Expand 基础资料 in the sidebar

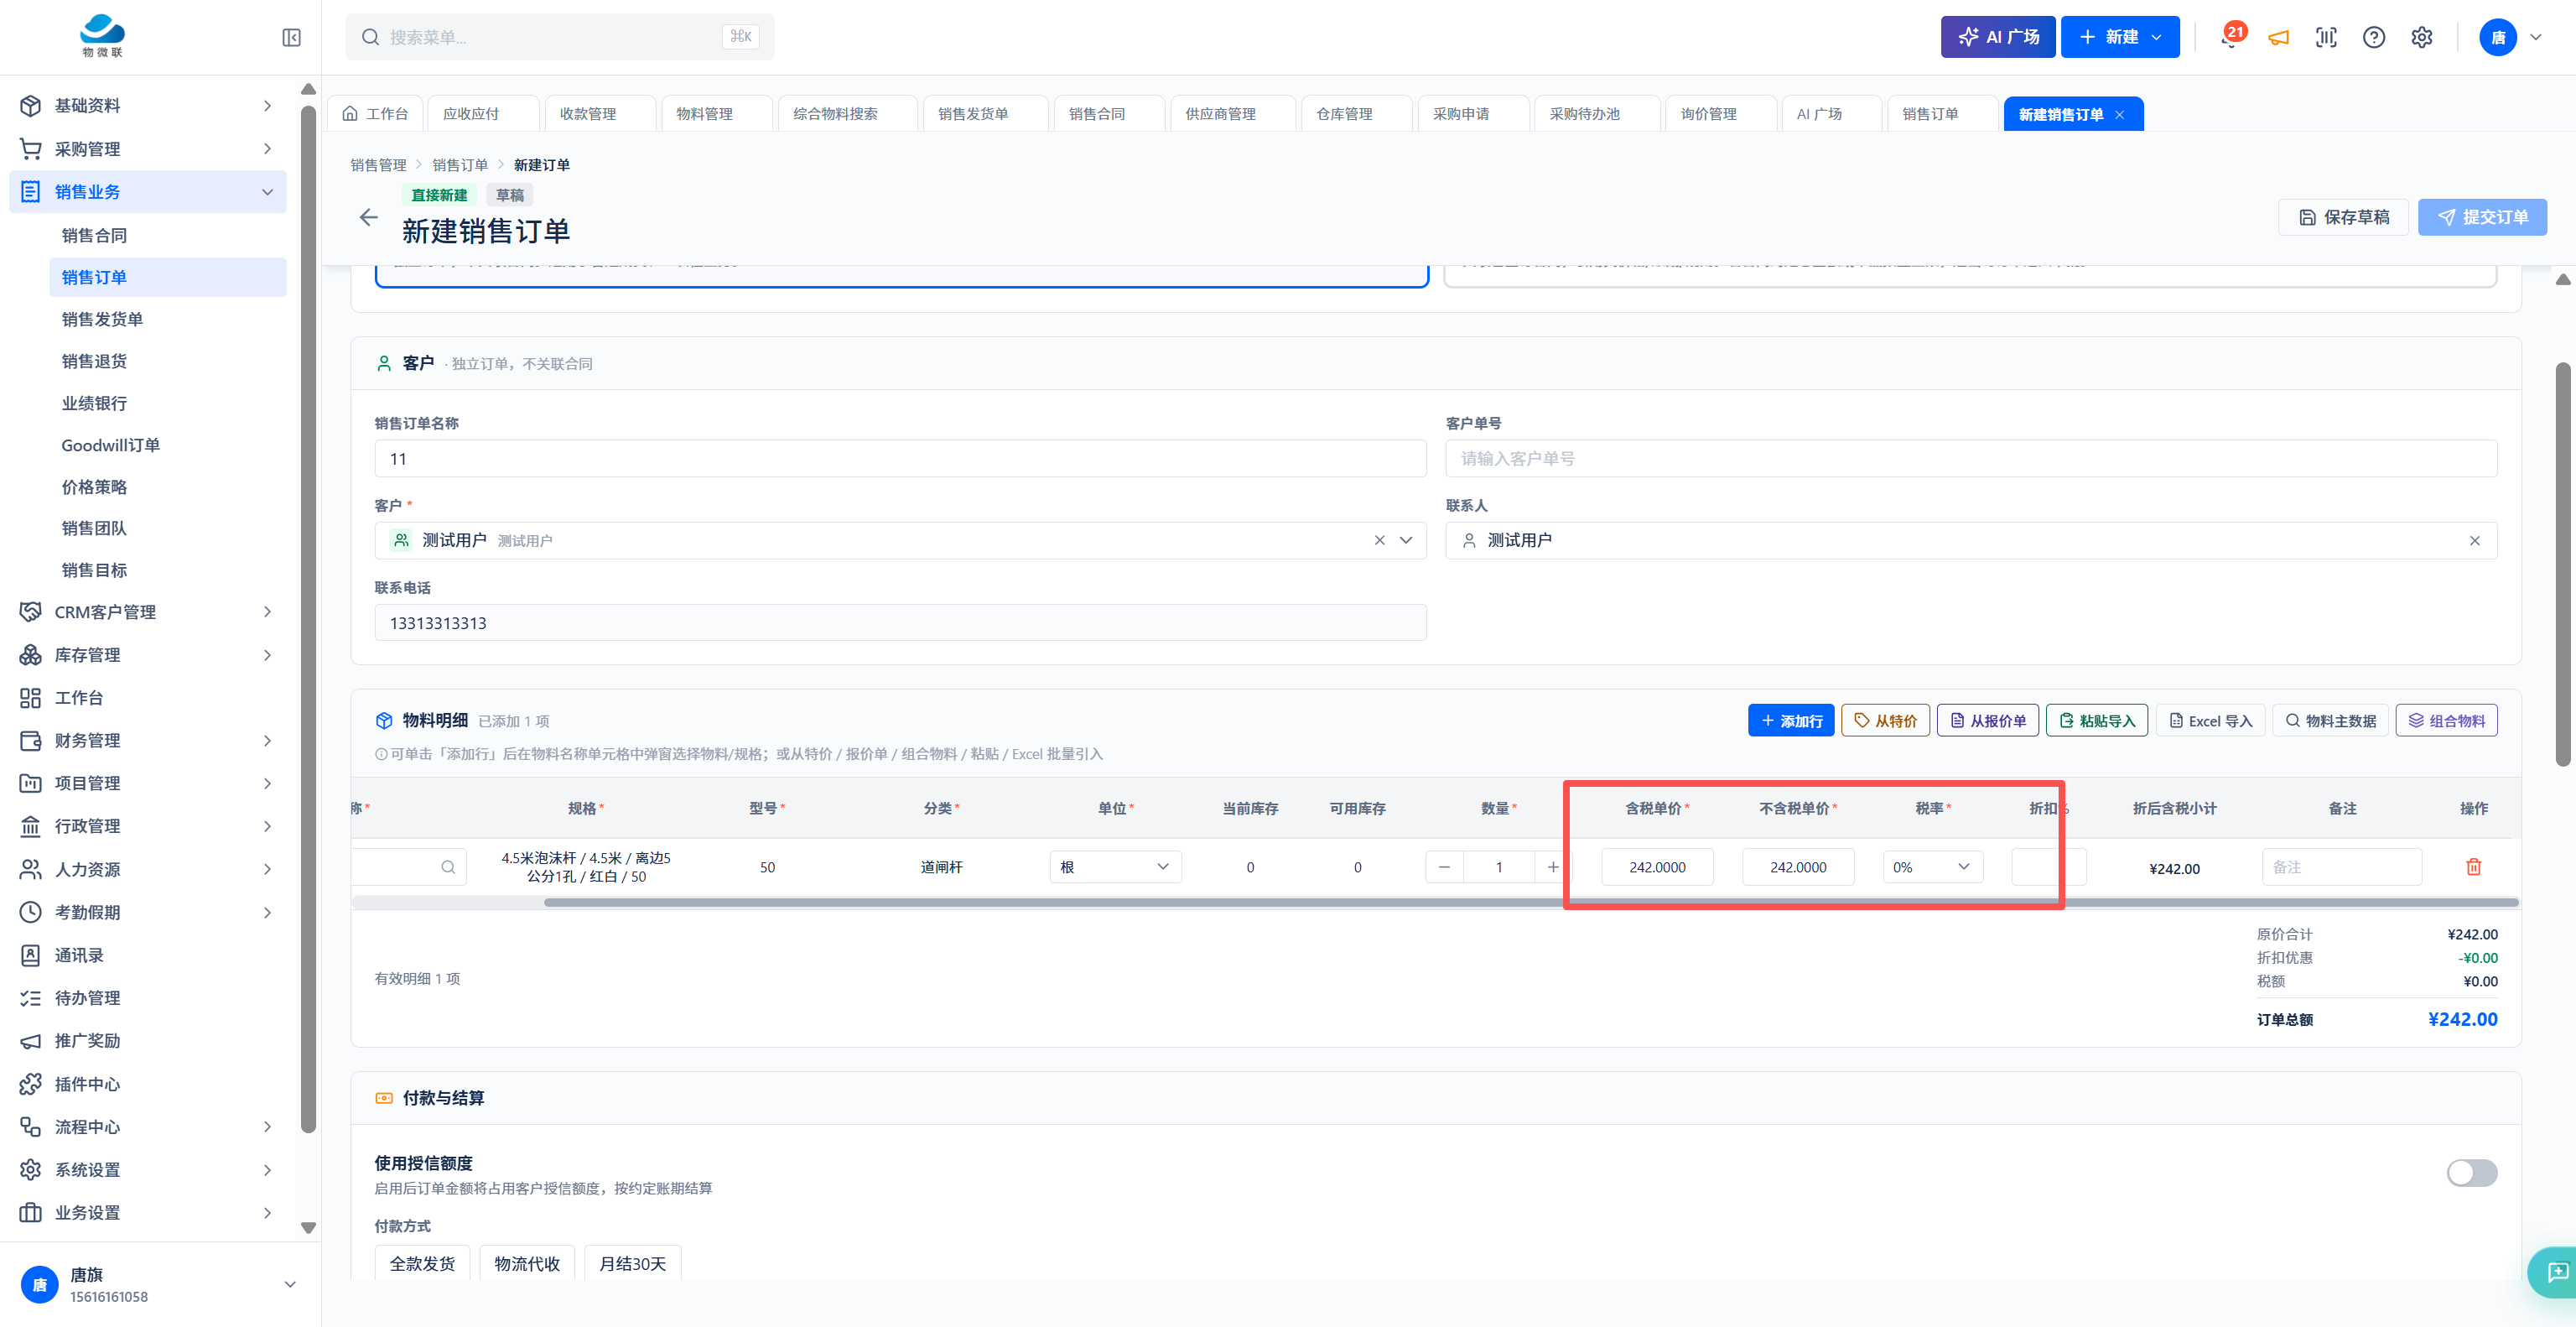148,106
